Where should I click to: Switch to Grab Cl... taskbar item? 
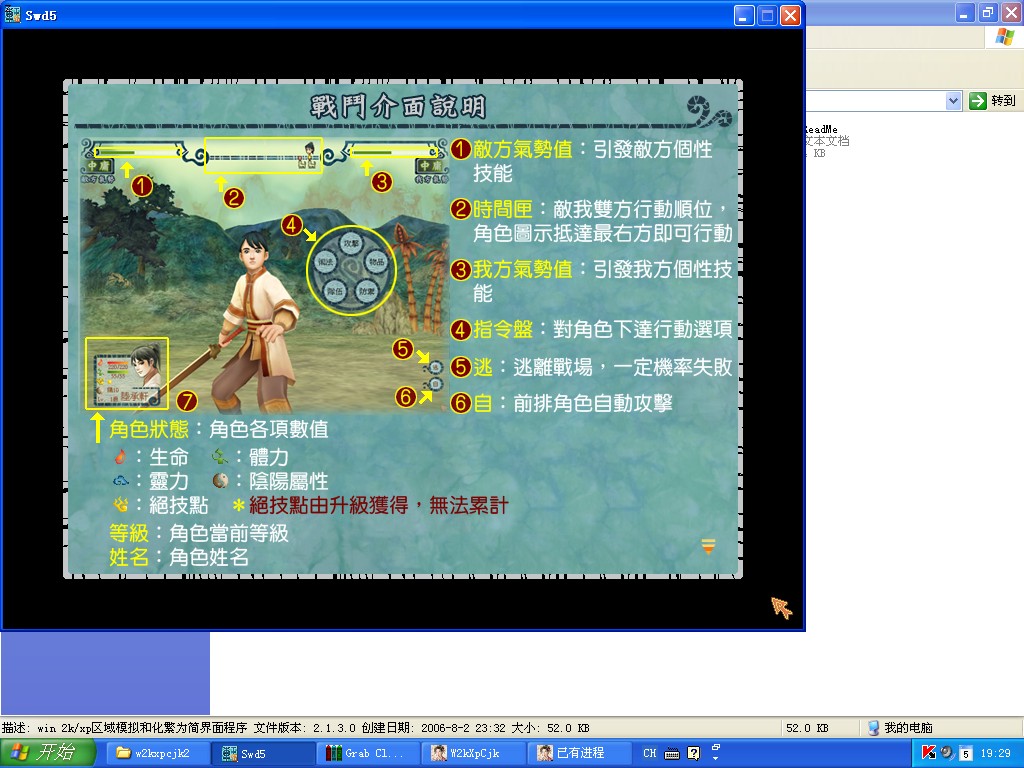[369, 753]
